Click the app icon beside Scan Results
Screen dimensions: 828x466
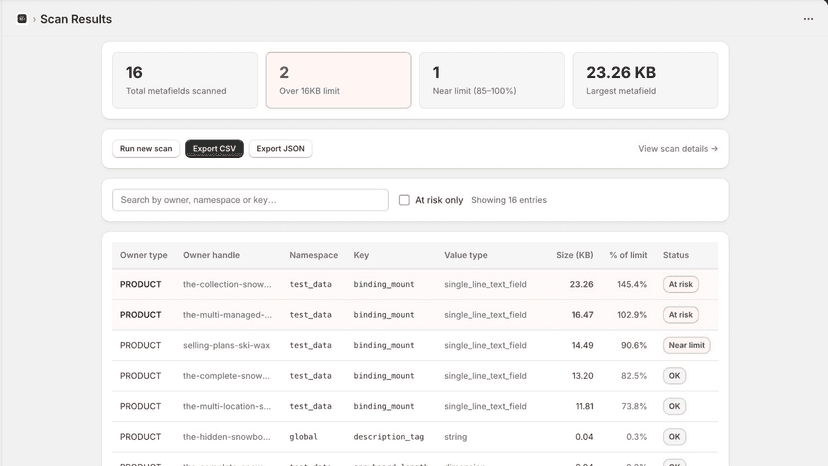pos(22,19)
